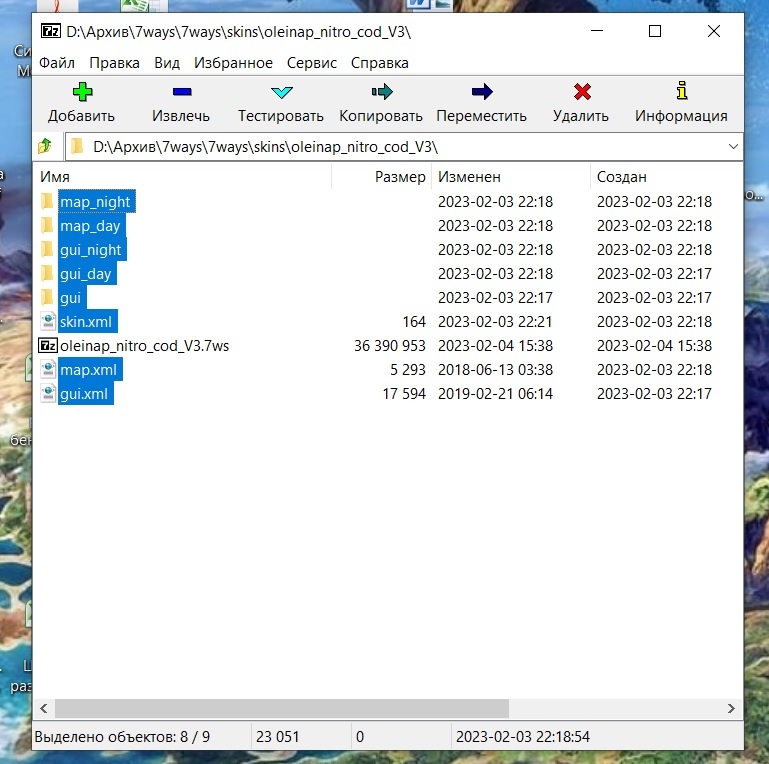The height and width of the screenshot is (764, 769).
Task: Open the Файл menu
Action: pyautogui.click(x=57, y=63)
